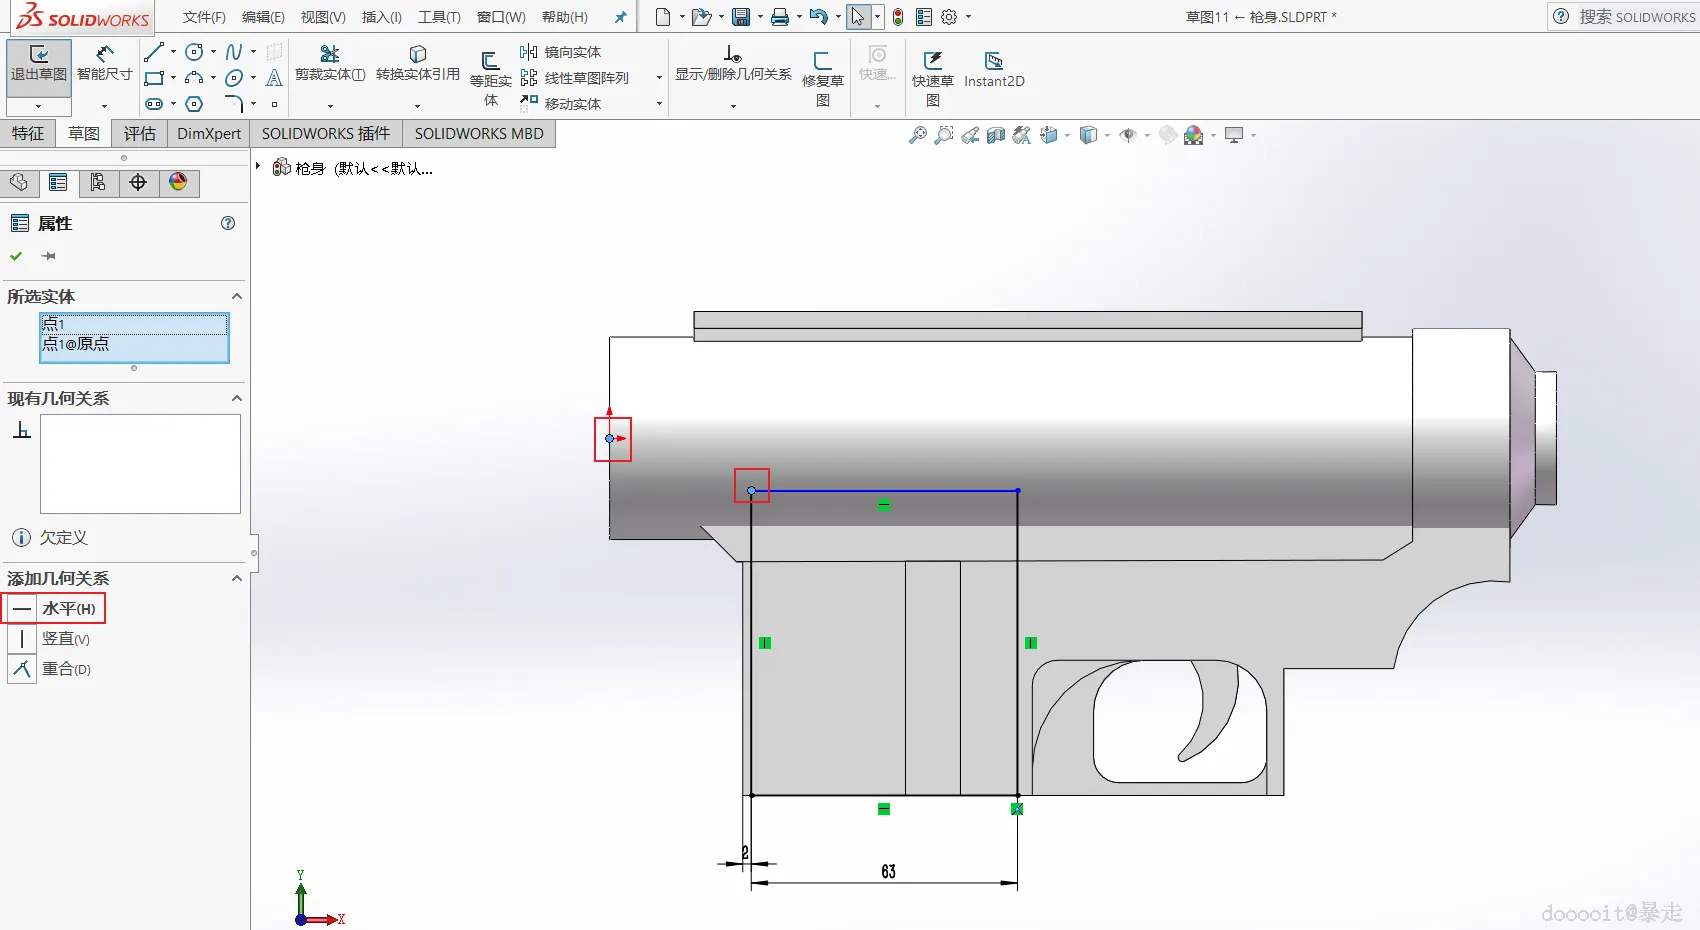The width and height of the screenshot is (1700, 930).
Task: Activate the line sketch tool
Action: (x=154, y=52)
